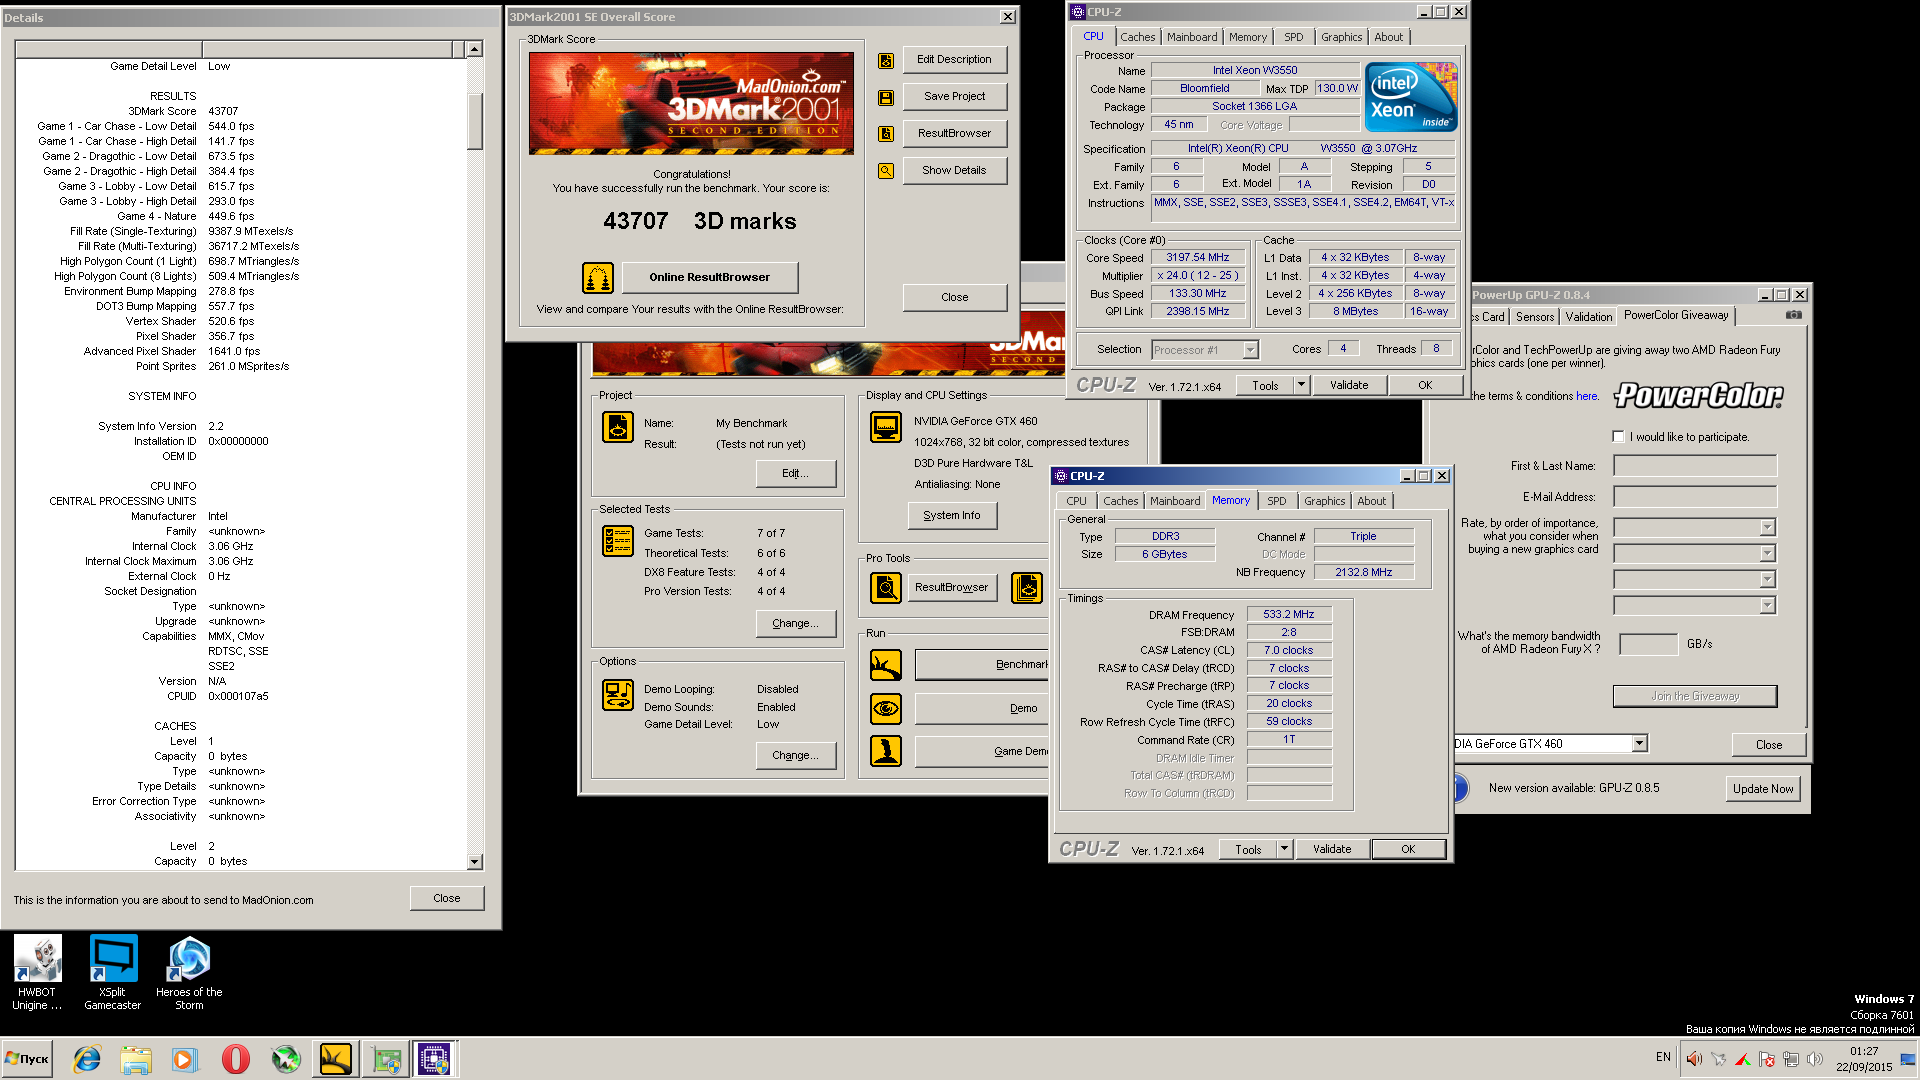Open Heroes of the Storm desktop shortcut
This screenshot has width=1920, height=1080.
tap(189, 973)
